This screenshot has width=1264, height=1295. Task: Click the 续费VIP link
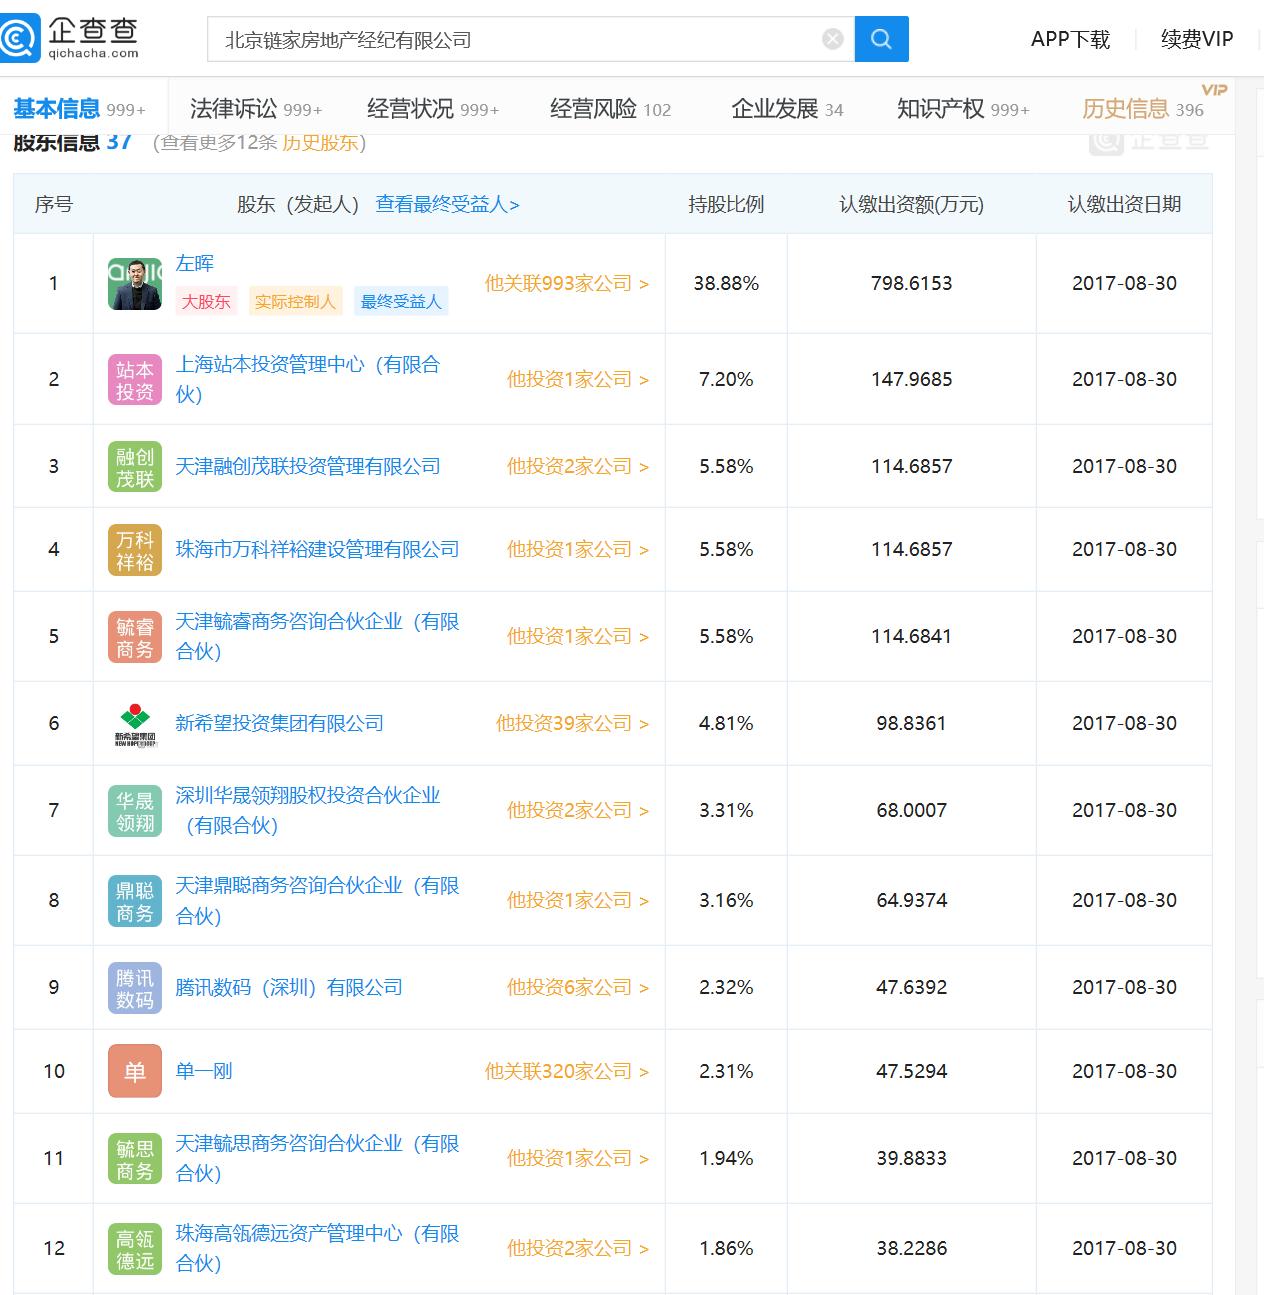coord(1197,39)
